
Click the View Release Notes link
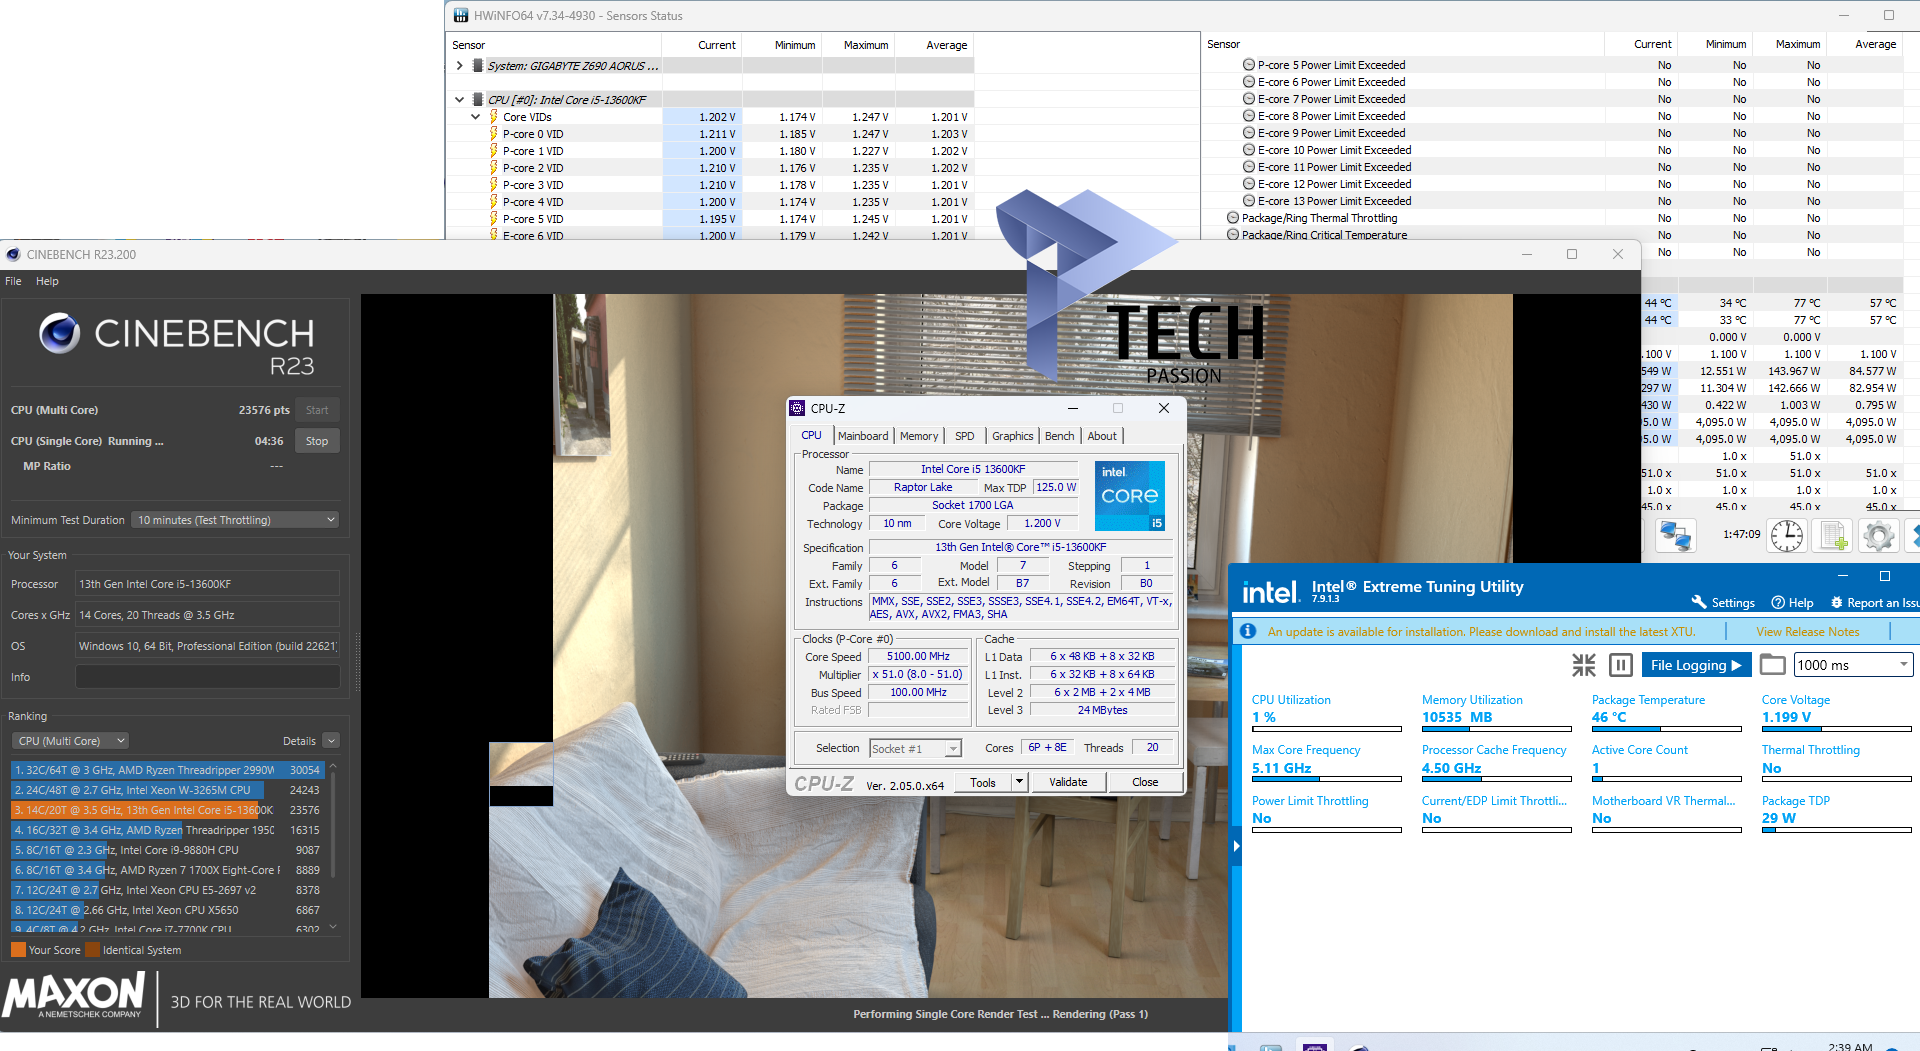[1807, 631]
